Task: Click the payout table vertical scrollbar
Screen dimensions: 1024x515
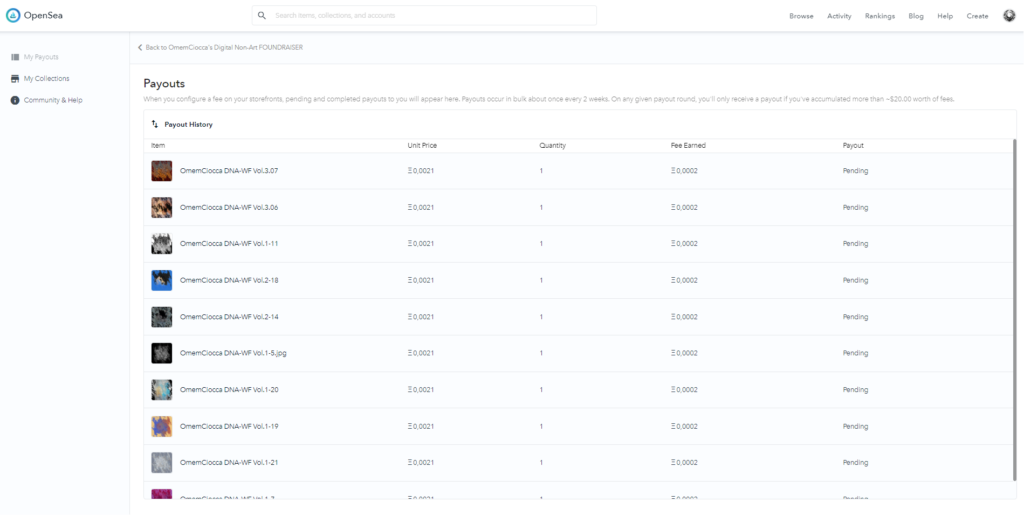Action: pyautogui.click(x=1014, y=300)
